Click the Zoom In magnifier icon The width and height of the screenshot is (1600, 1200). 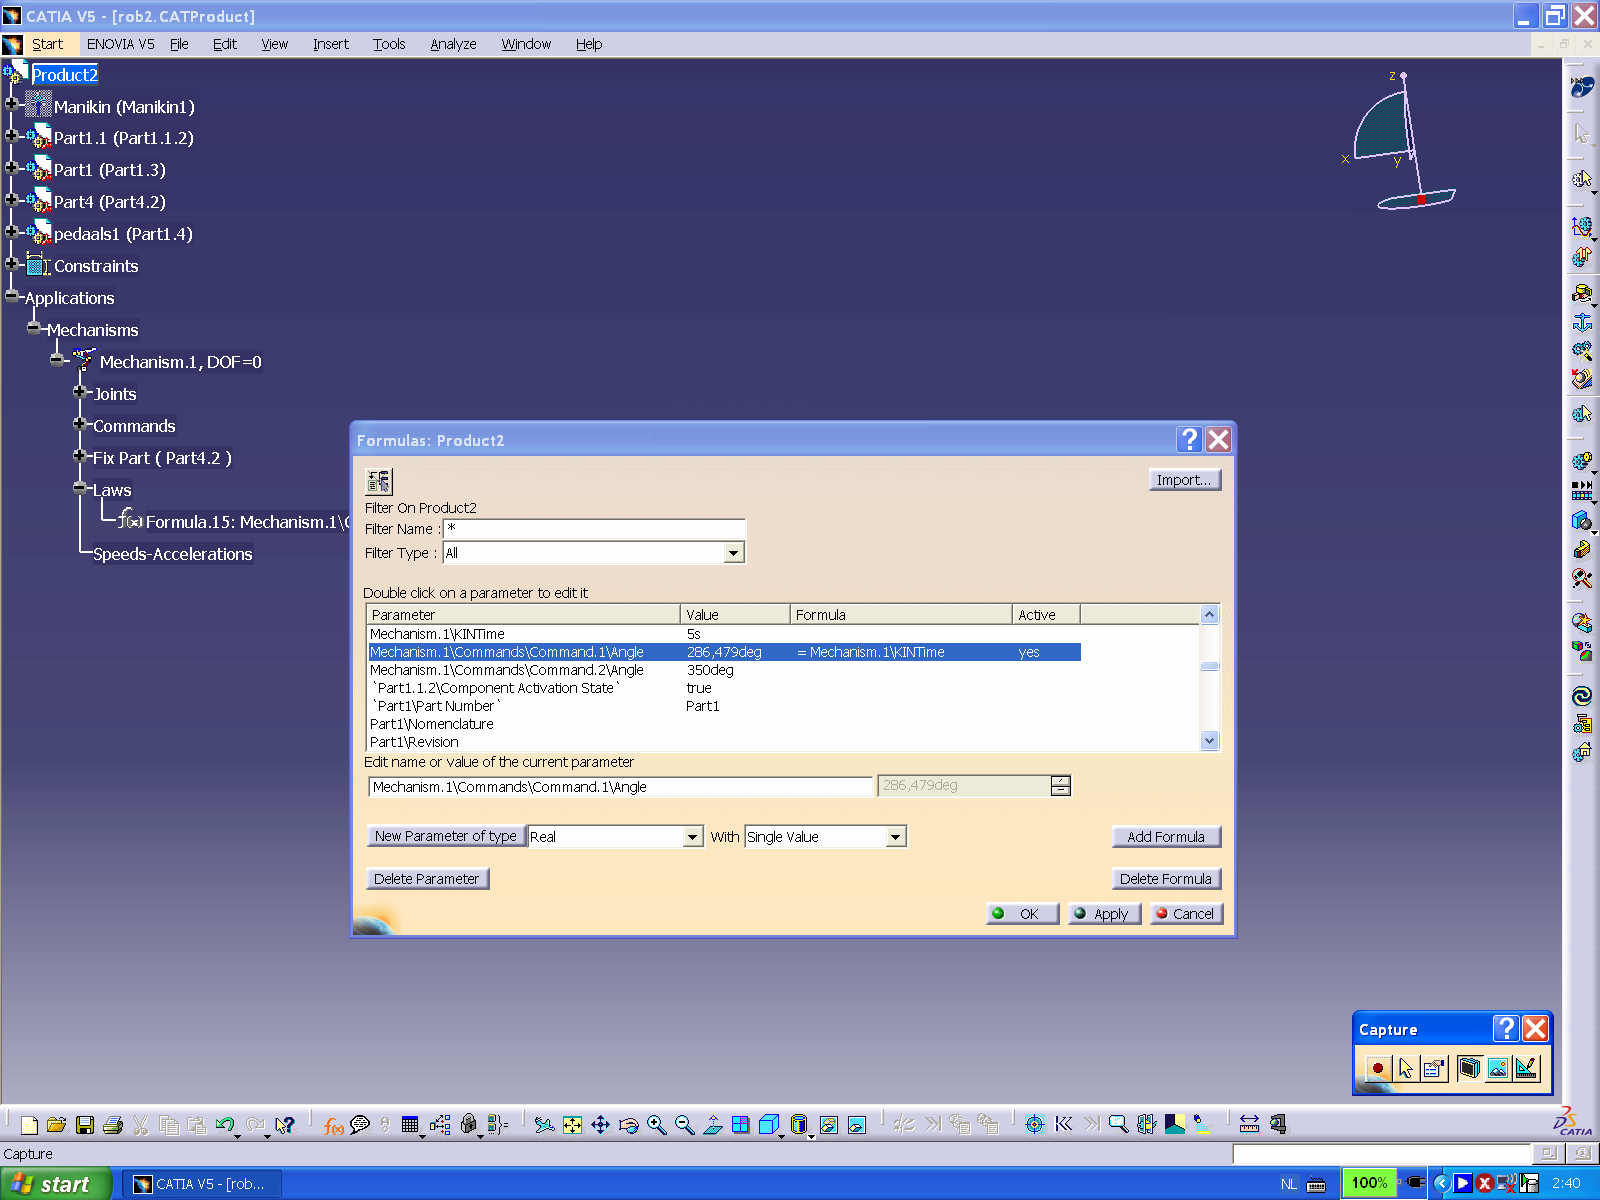(656, 1125)
